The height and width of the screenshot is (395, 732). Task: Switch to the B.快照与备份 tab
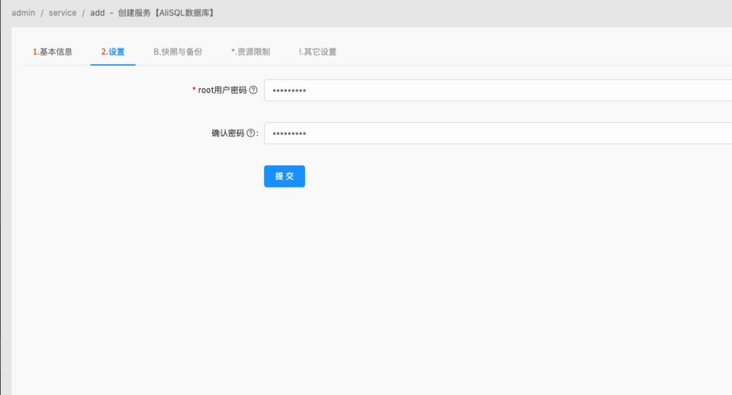tap(178, 52)
